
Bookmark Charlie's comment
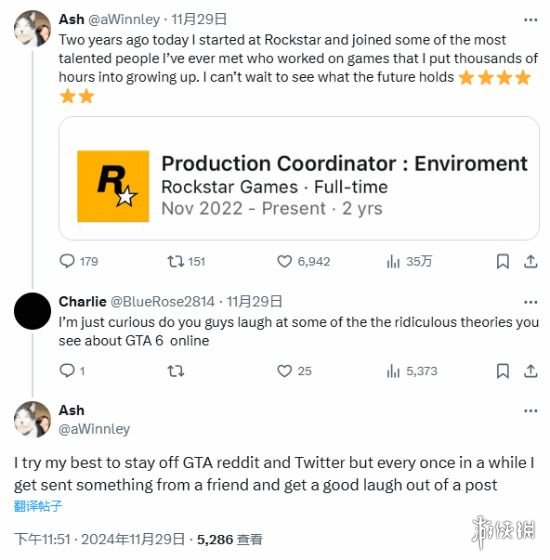(x=503, y=371)
